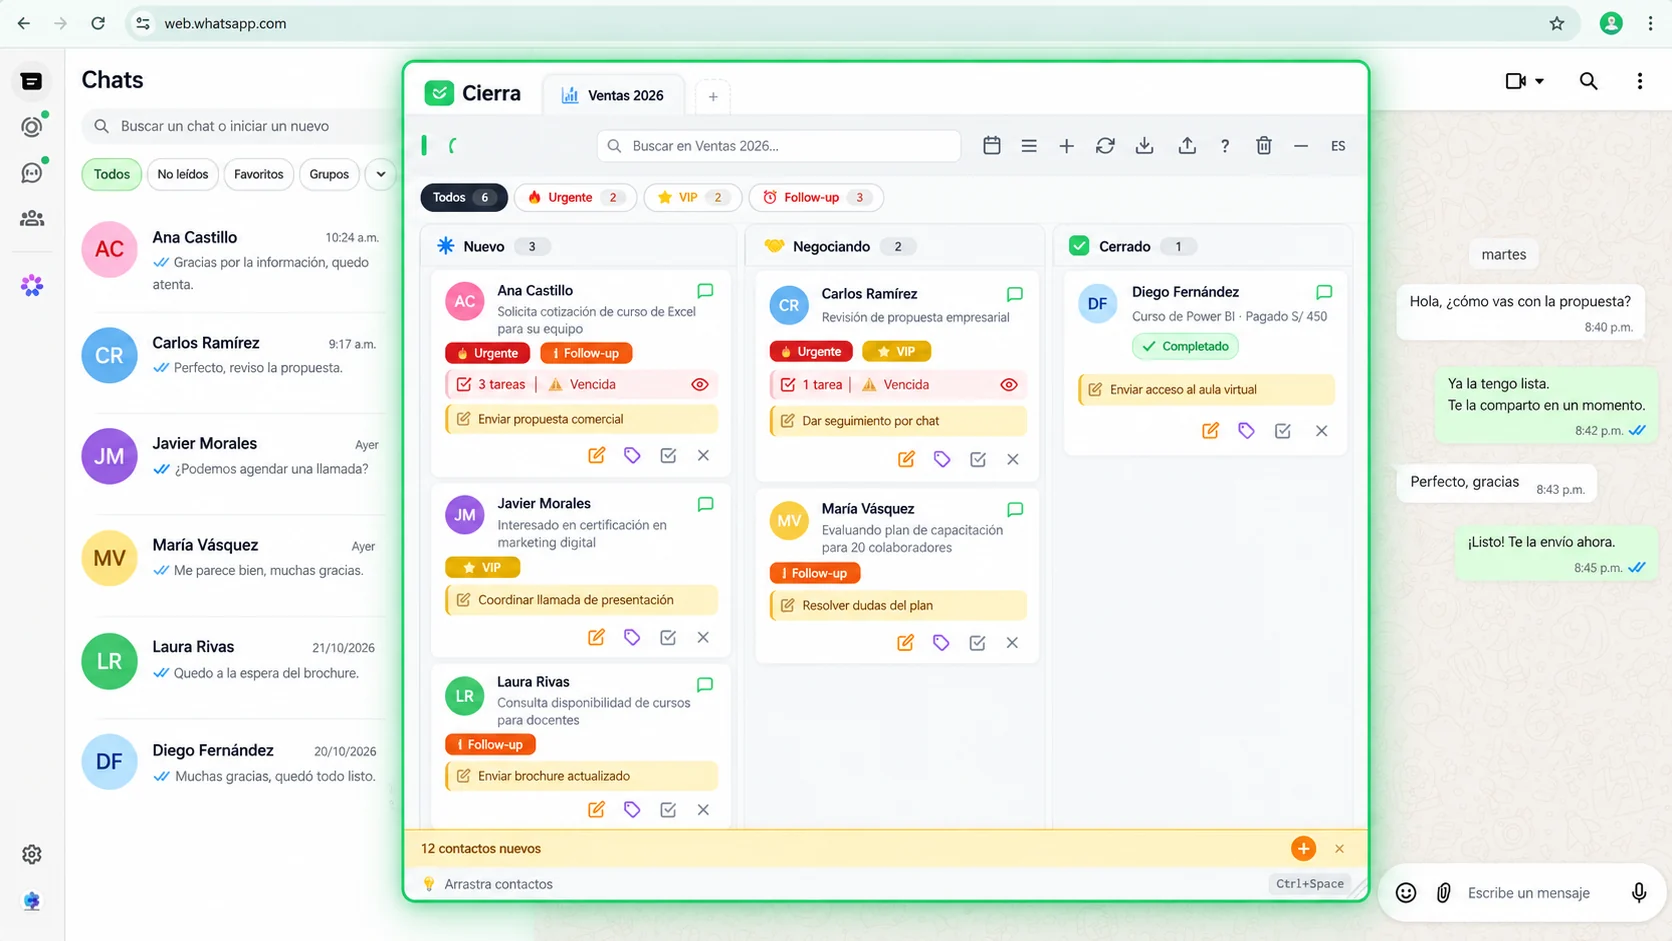This screenshot has height=941, width=1672.
Task: Check task icon on Ana Castillo card
Action: tap(668, 455)
